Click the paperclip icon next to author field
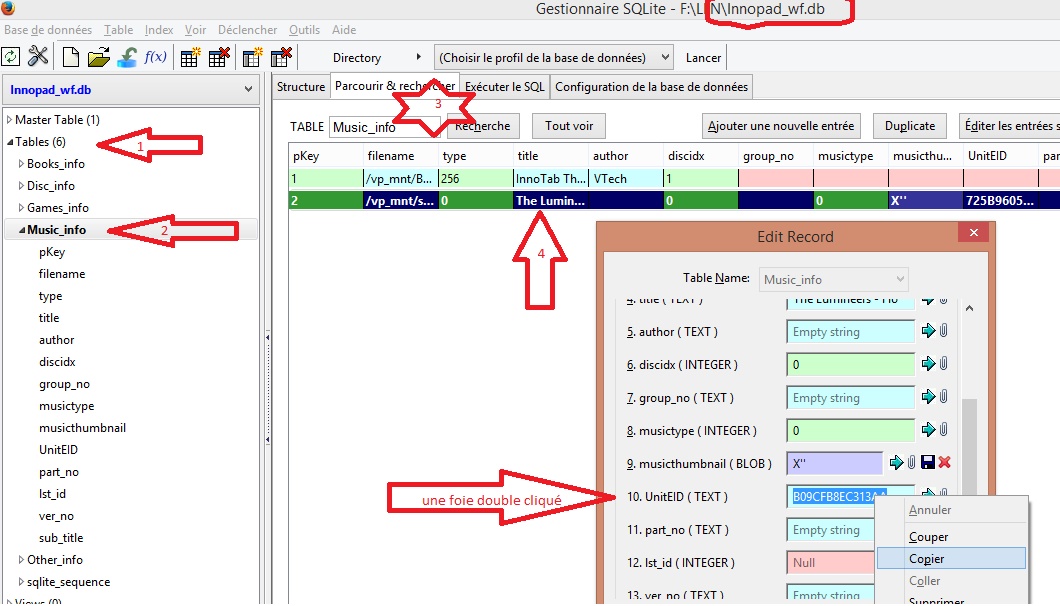Viewport: 1060px width, 606px height. 942,332
